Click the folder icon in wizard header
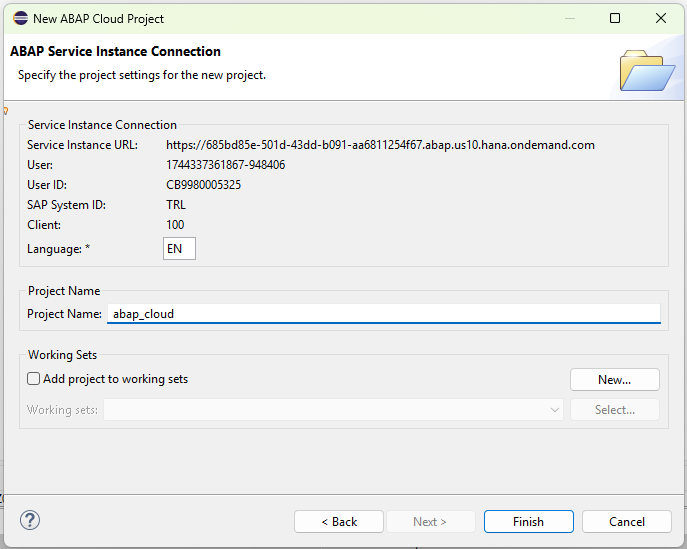The width and height of the screenshot is (687, 549). pos(647,70)
